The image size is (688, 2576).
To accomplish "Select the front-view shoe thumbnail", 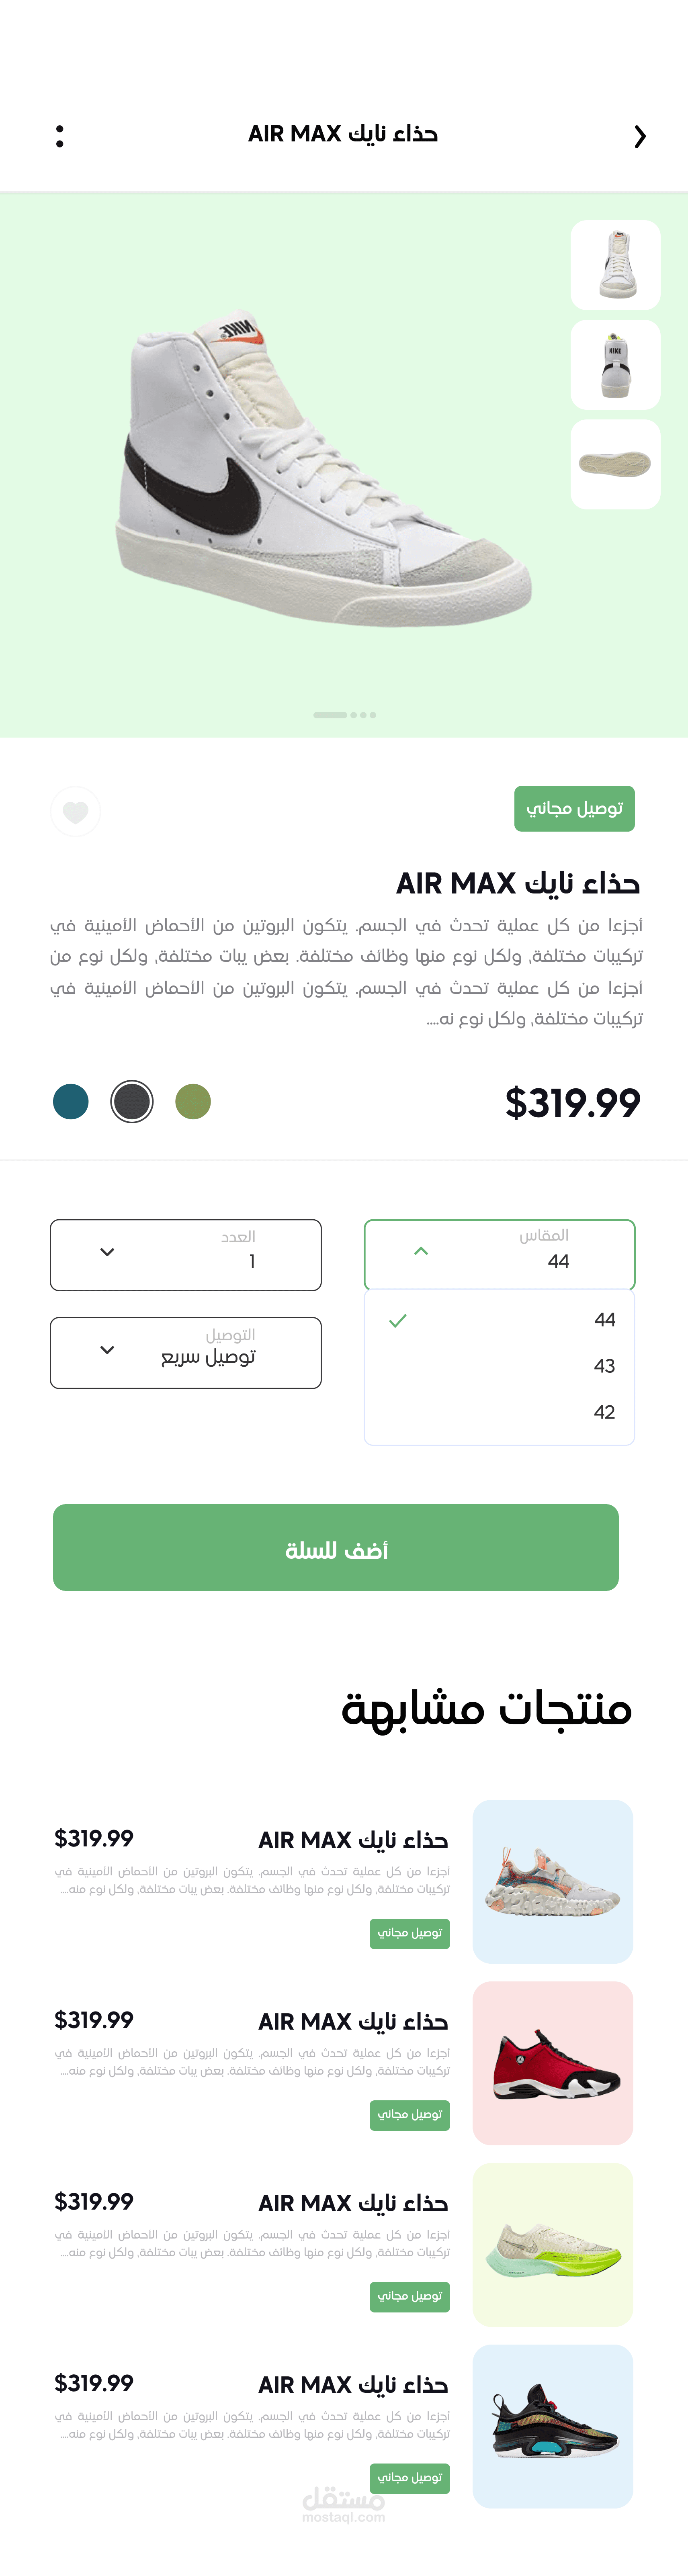I will click(x=615, y=265).
